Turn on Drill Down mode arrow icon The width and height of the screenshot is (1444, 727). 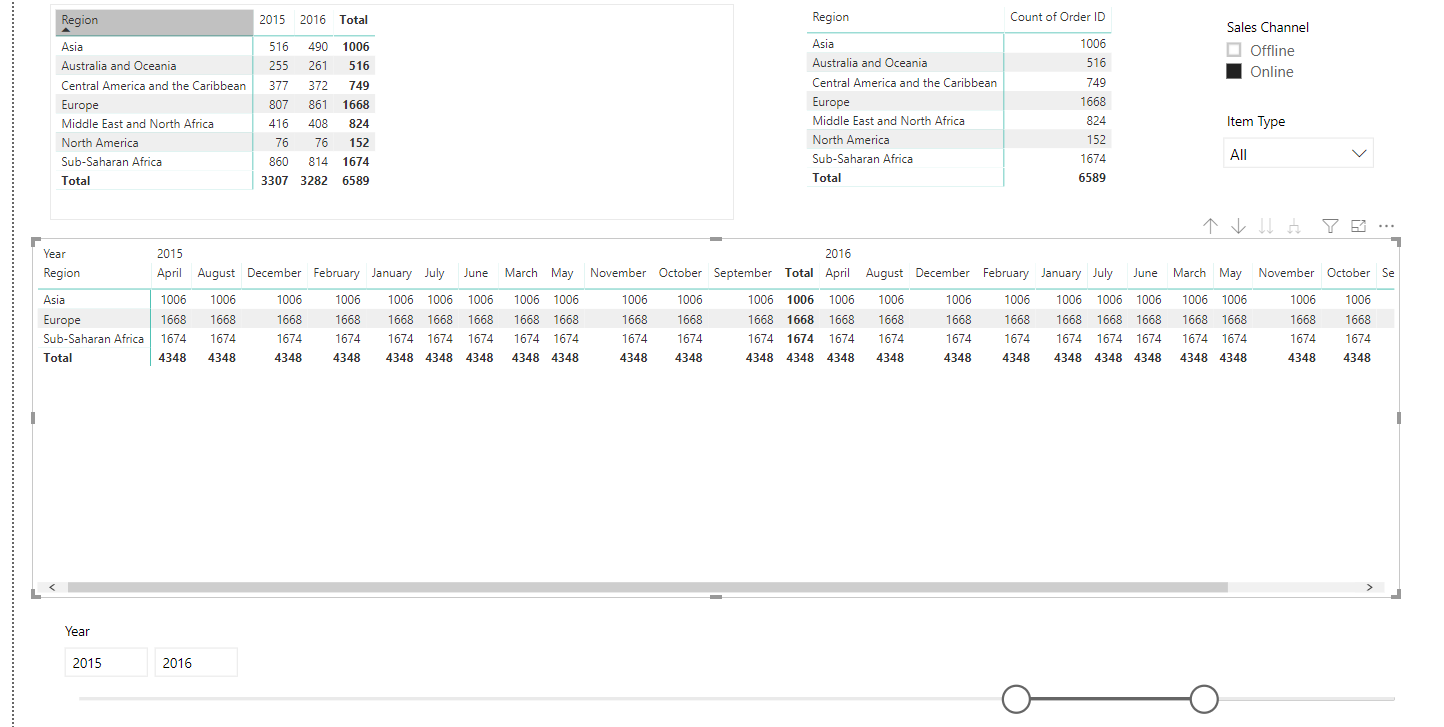1238,226
